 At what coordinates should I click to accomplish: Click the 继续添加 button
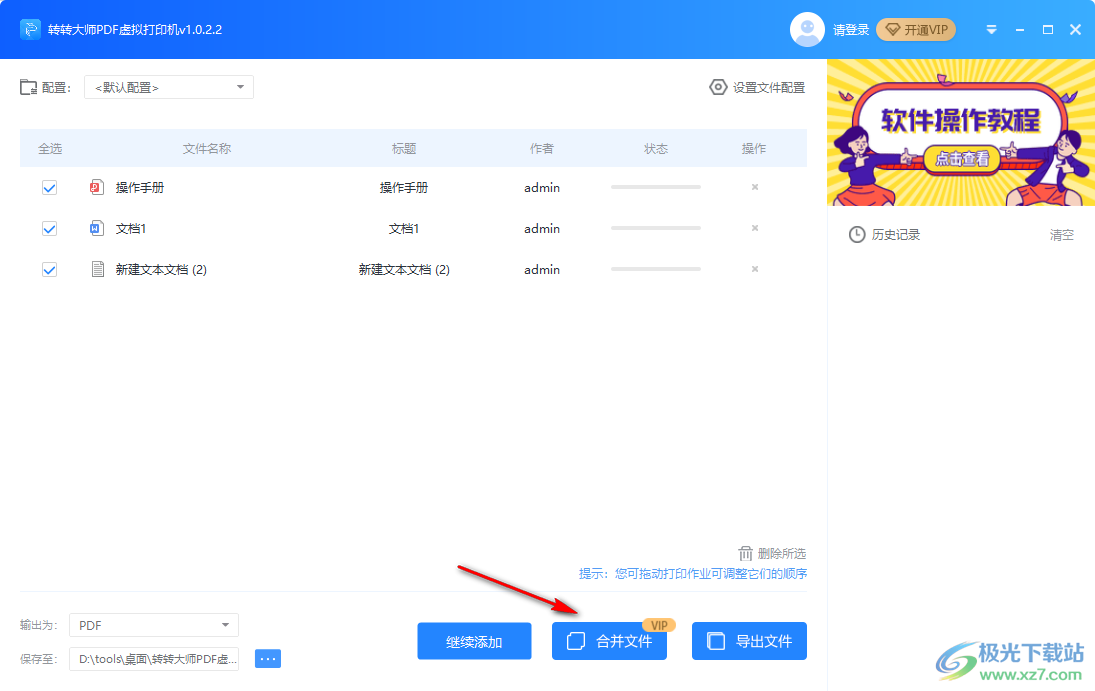point(474,641)
